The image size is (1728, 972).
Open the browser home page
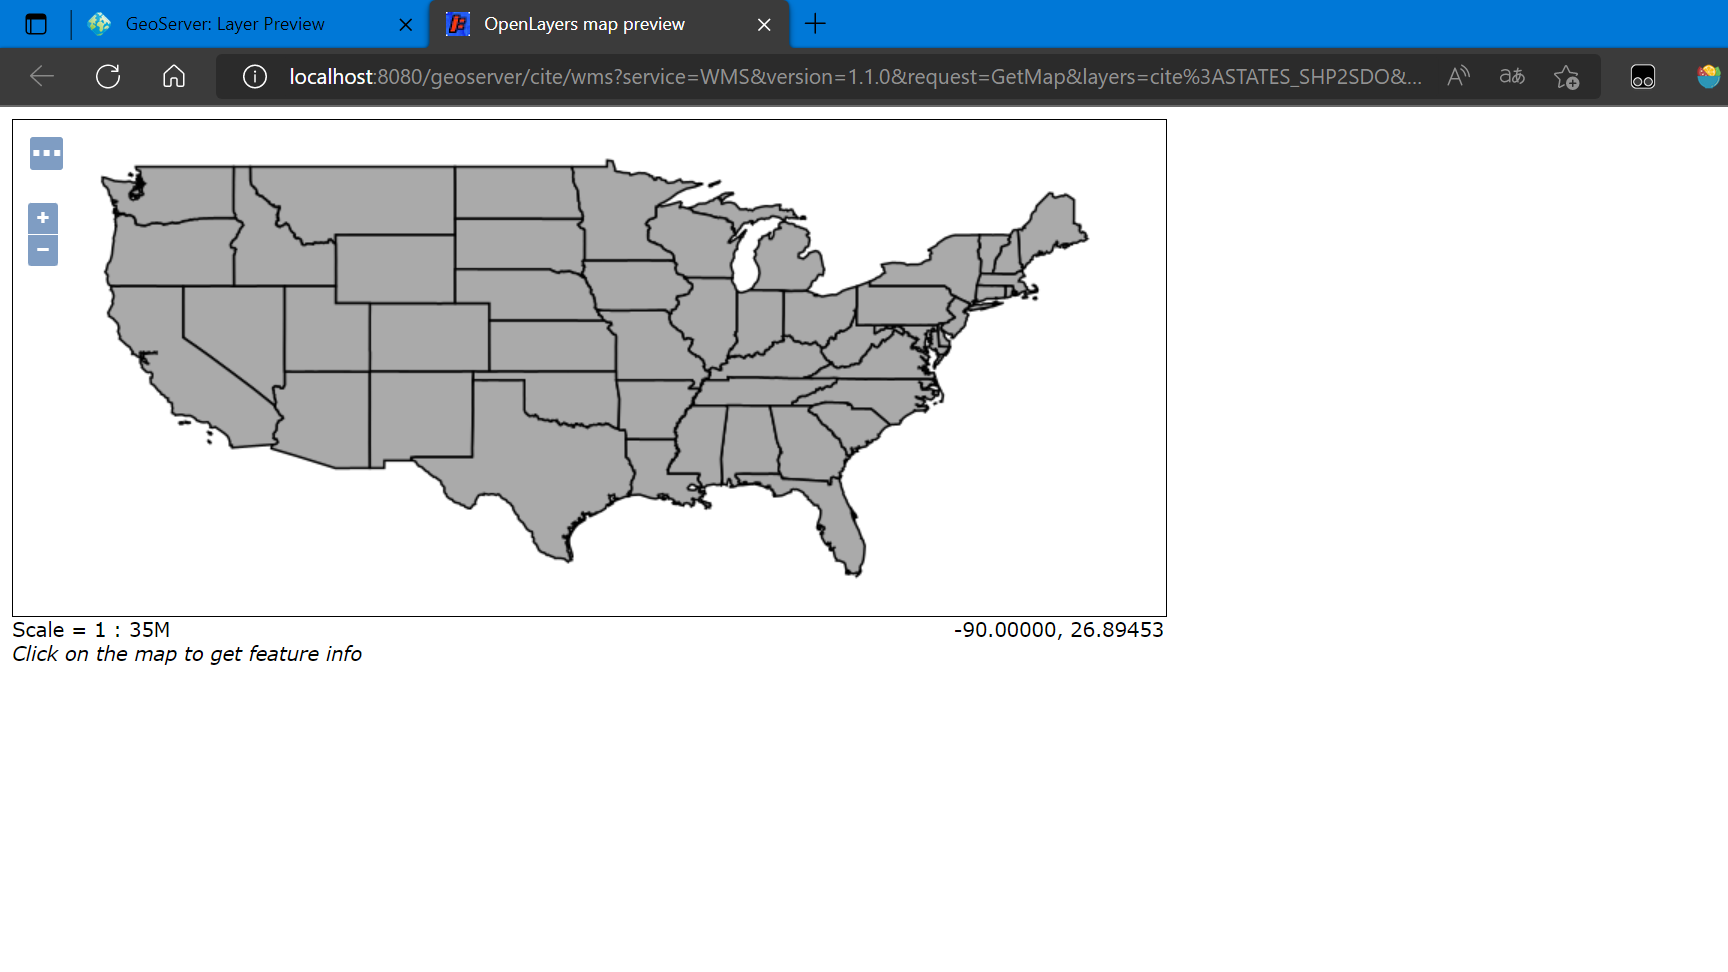174,76
